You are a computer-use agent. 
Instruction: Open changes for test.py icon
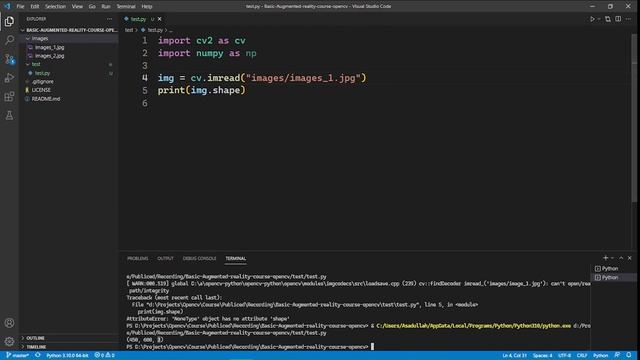[608, 19]
